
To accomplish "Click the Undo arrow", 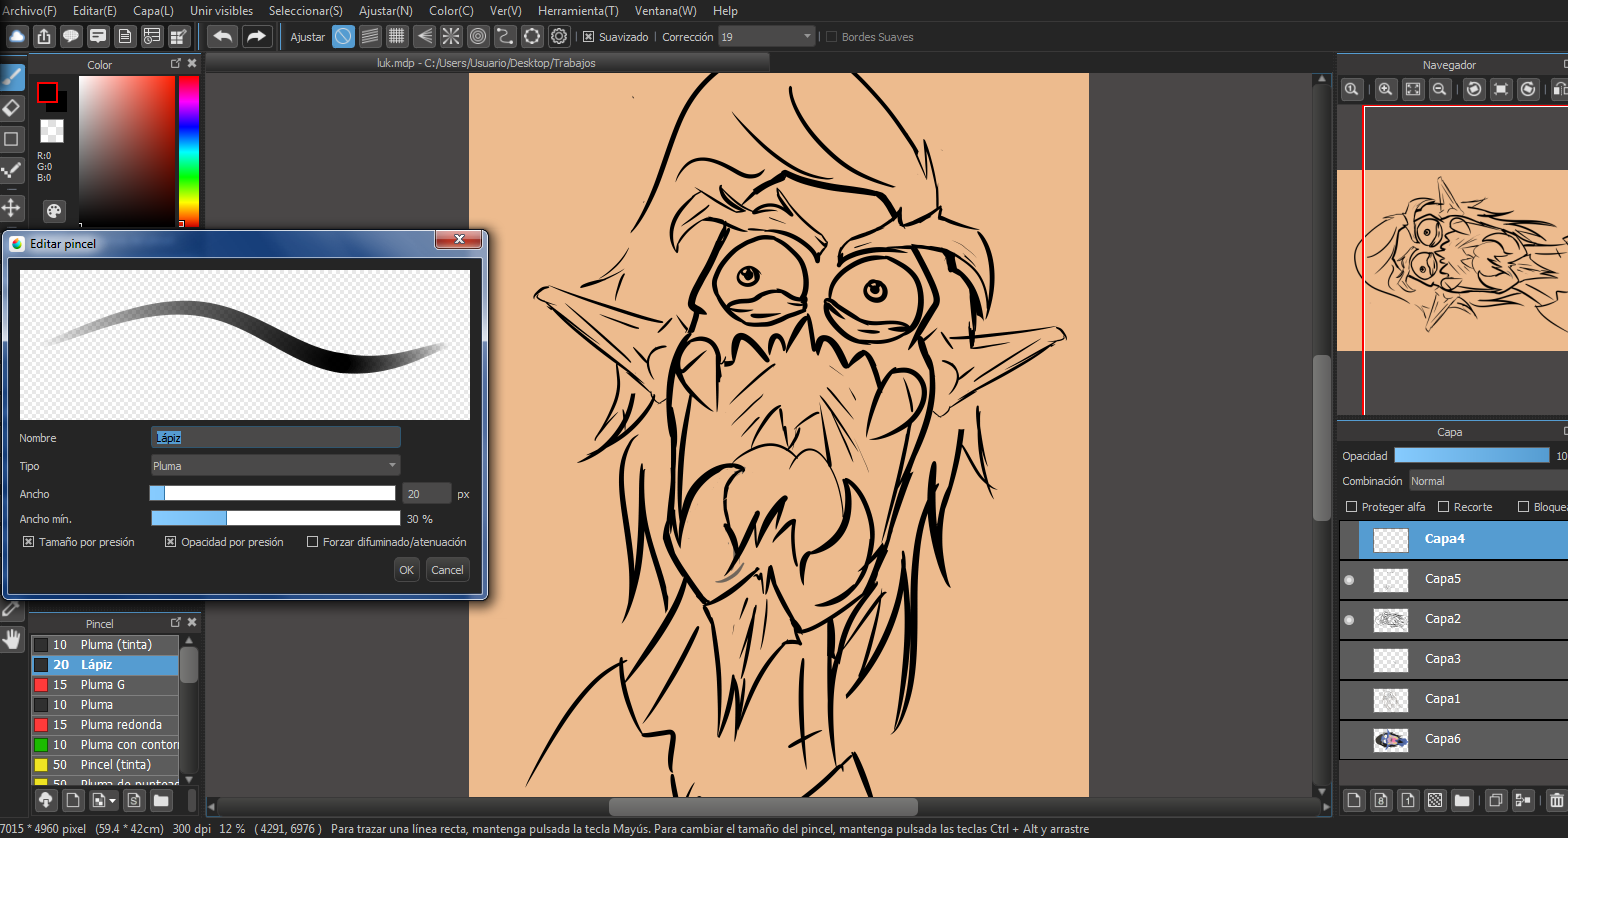I will point(223,37).
